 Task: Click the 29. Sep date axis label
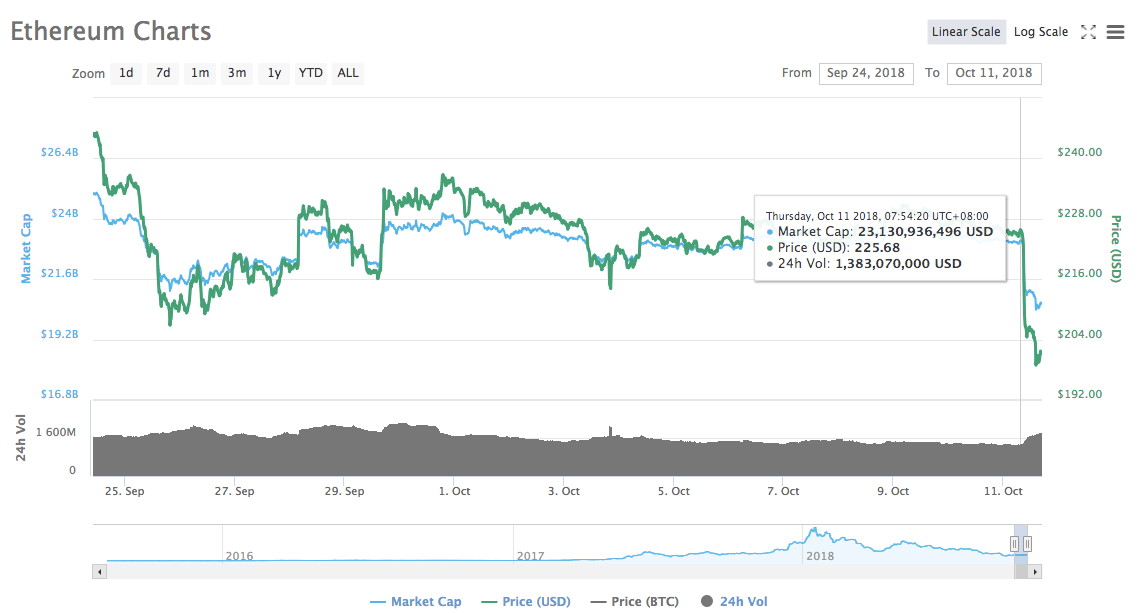(x=344, y=491)
